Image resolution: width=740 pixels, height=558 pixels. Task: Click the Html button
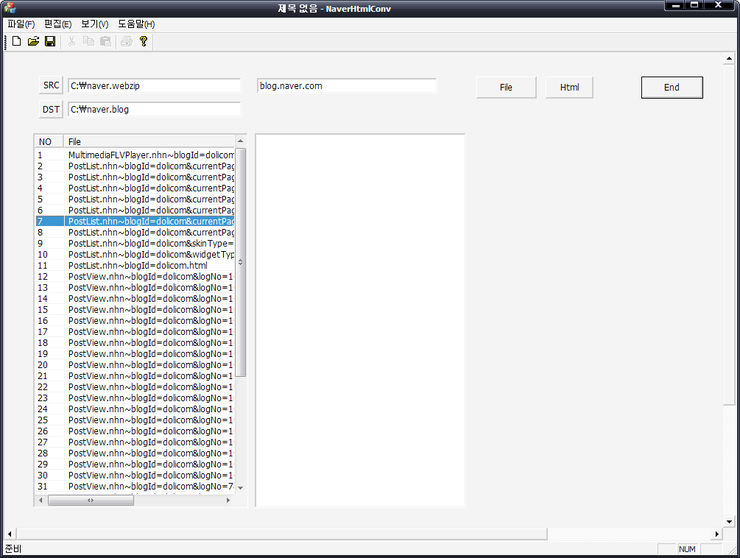[569, 87]
